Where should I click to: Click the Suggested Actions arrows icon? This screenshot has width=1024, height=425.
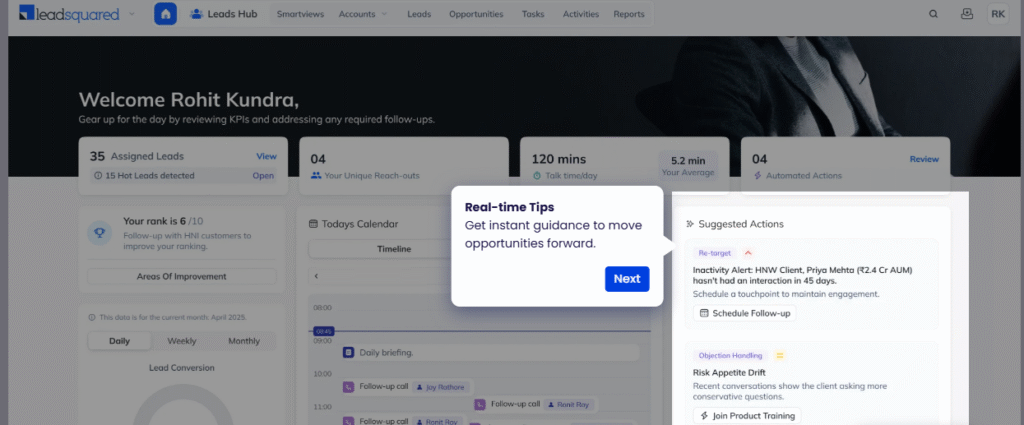(x=690, y=224)
